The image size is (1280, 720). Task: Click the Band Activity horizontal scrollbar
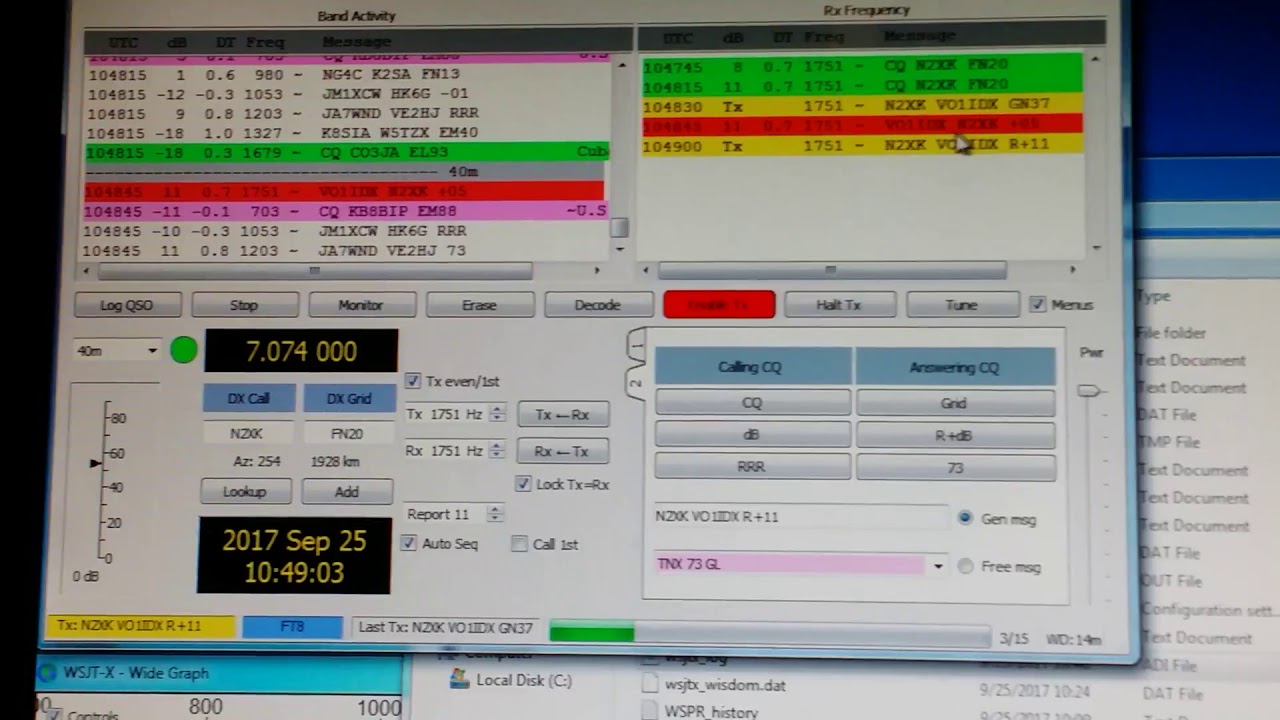pyautogui.click(x=314, y=271)
